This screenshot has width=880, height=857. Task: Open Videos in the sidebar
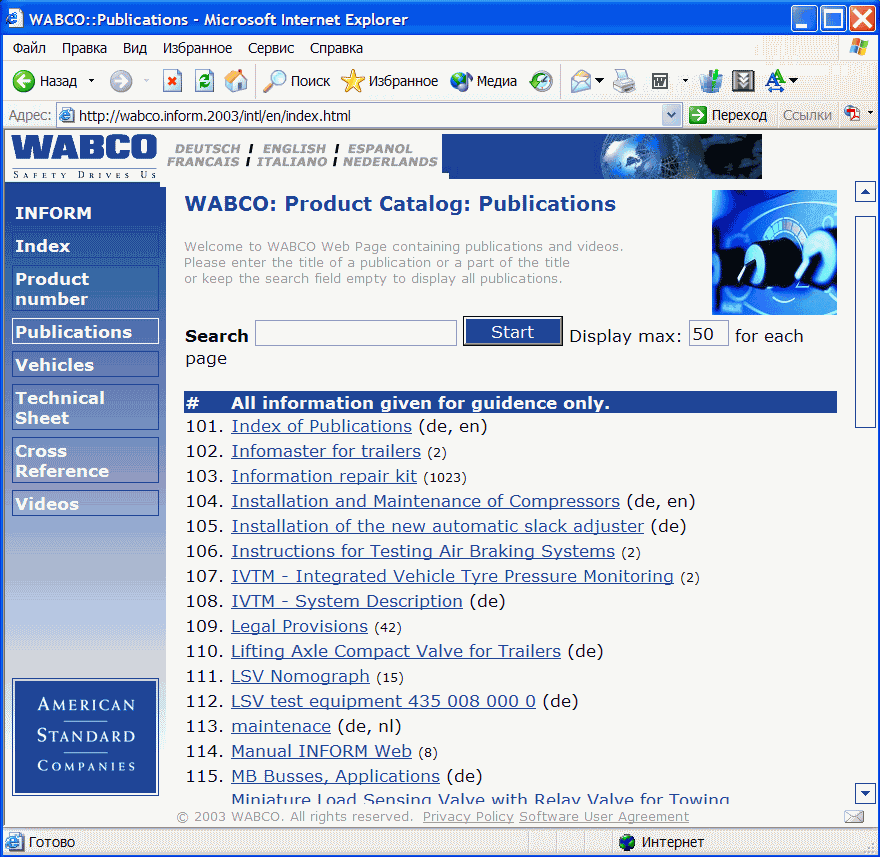coord(85,503)
